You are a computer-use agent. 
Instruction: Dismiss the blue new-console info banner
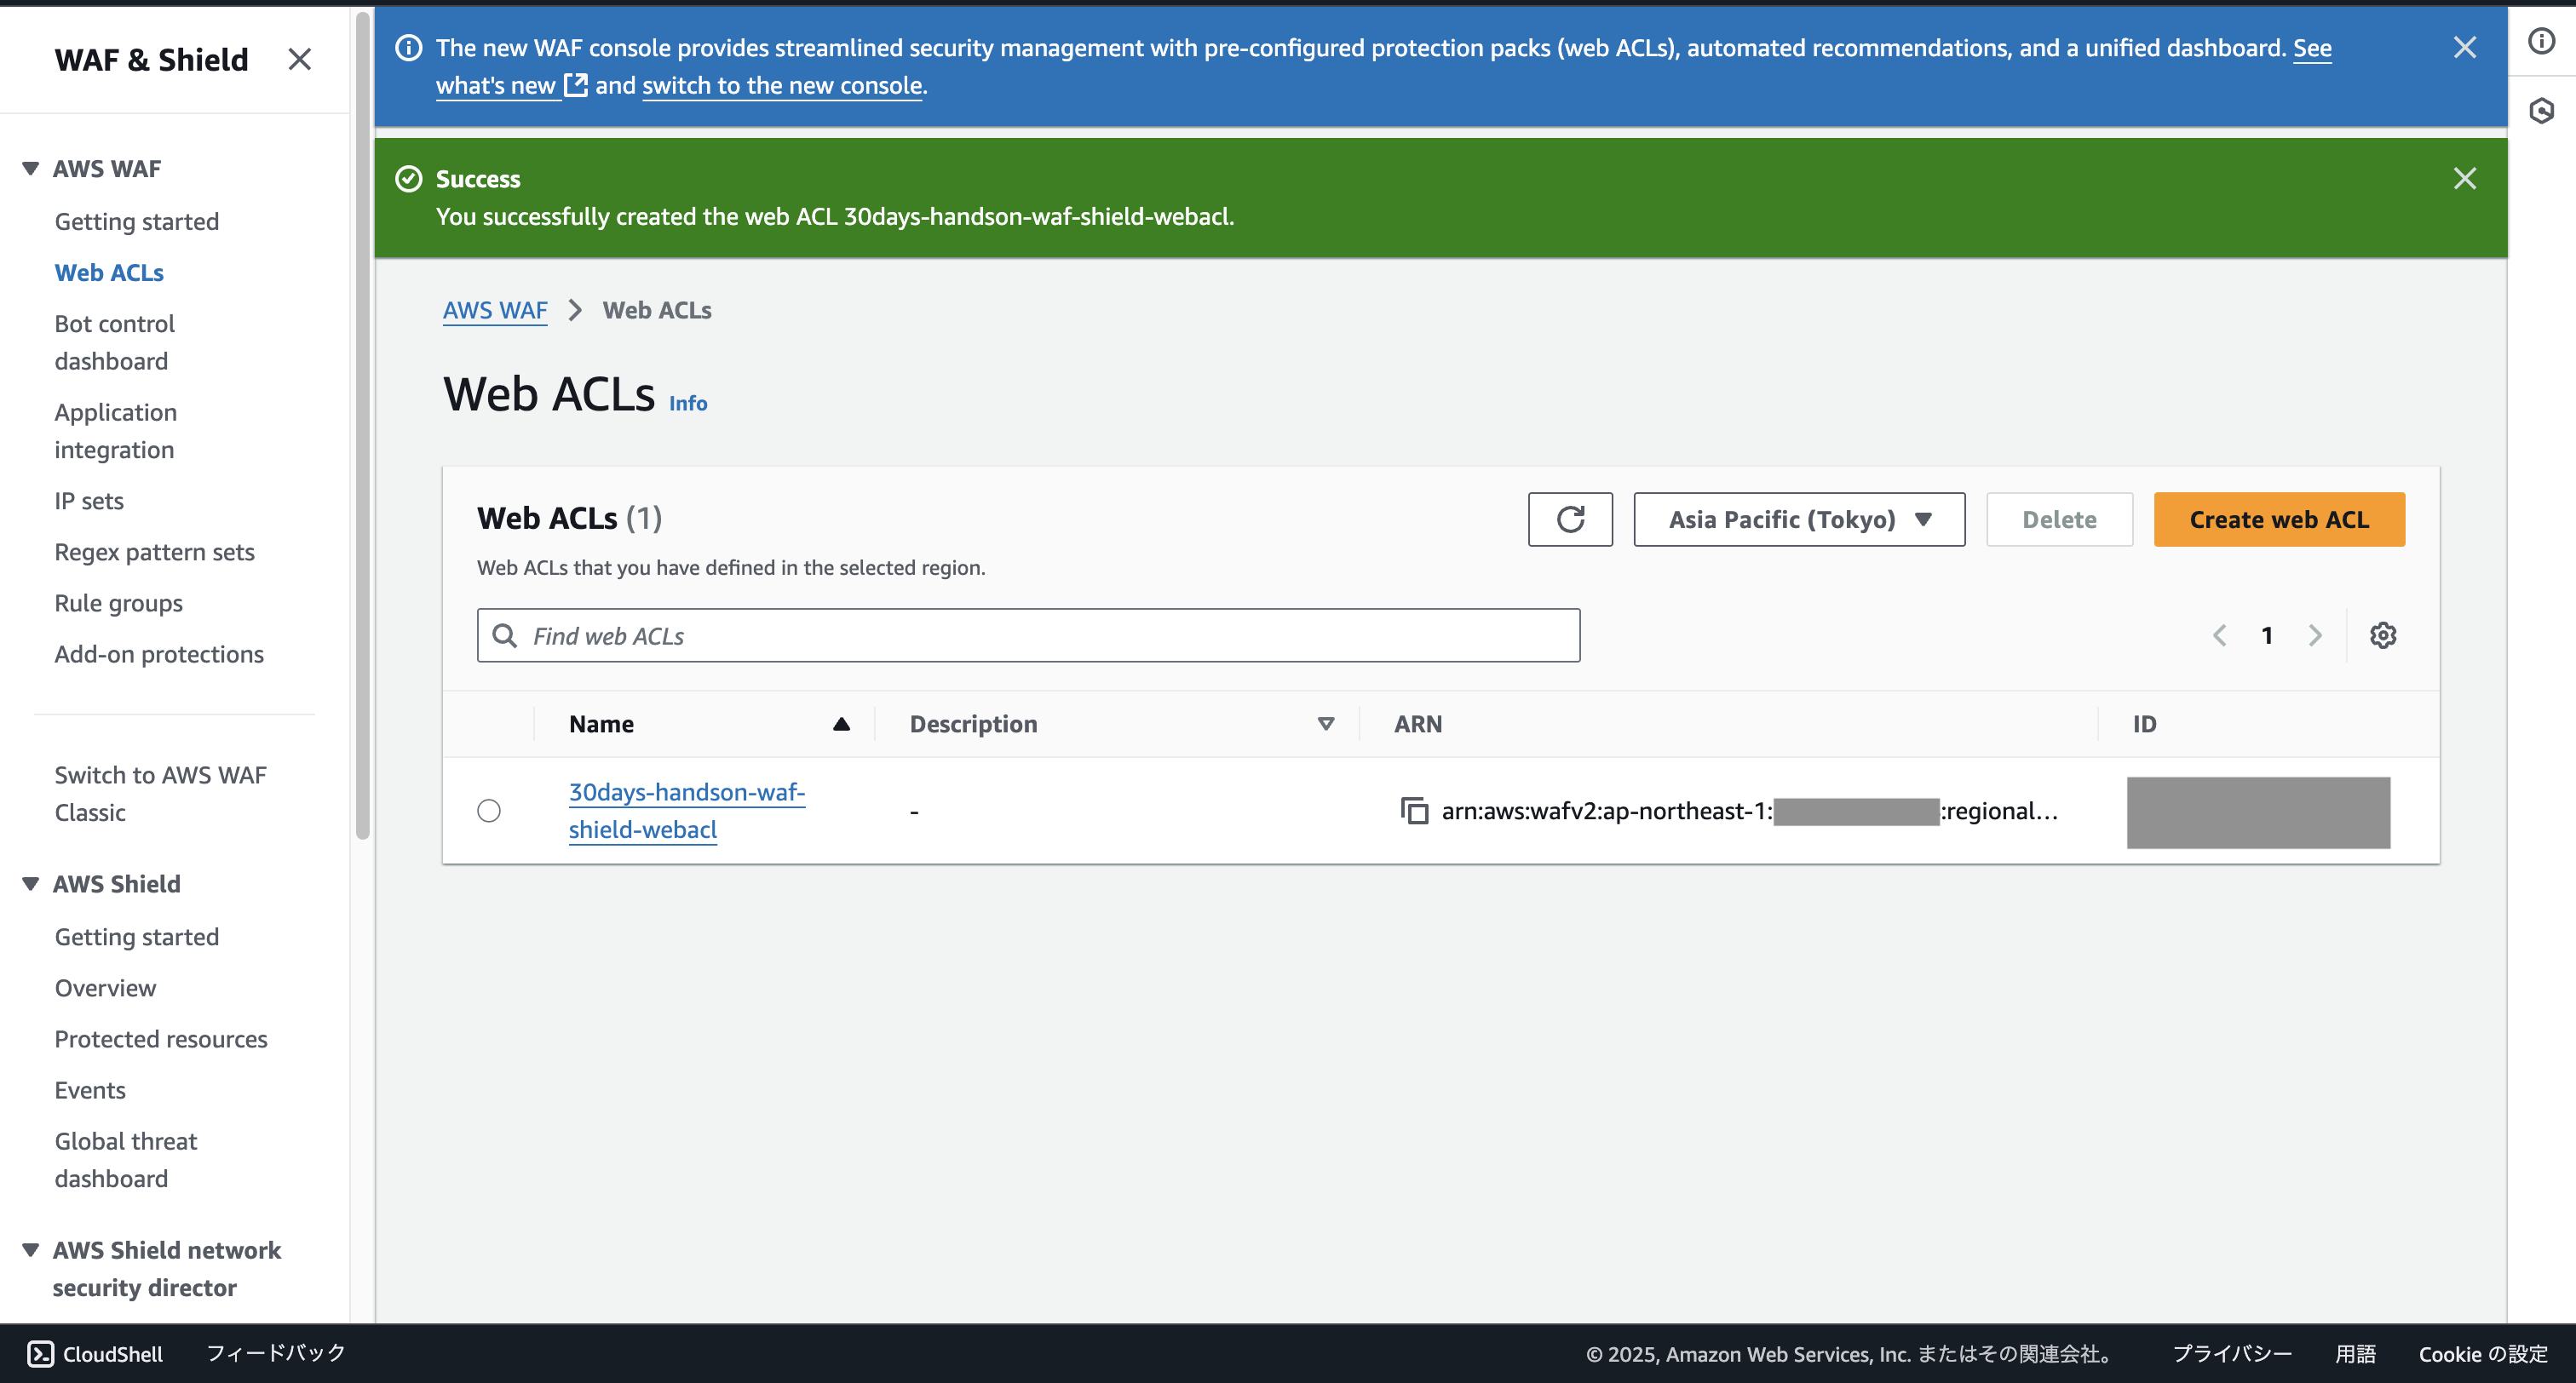point(2464,48)
